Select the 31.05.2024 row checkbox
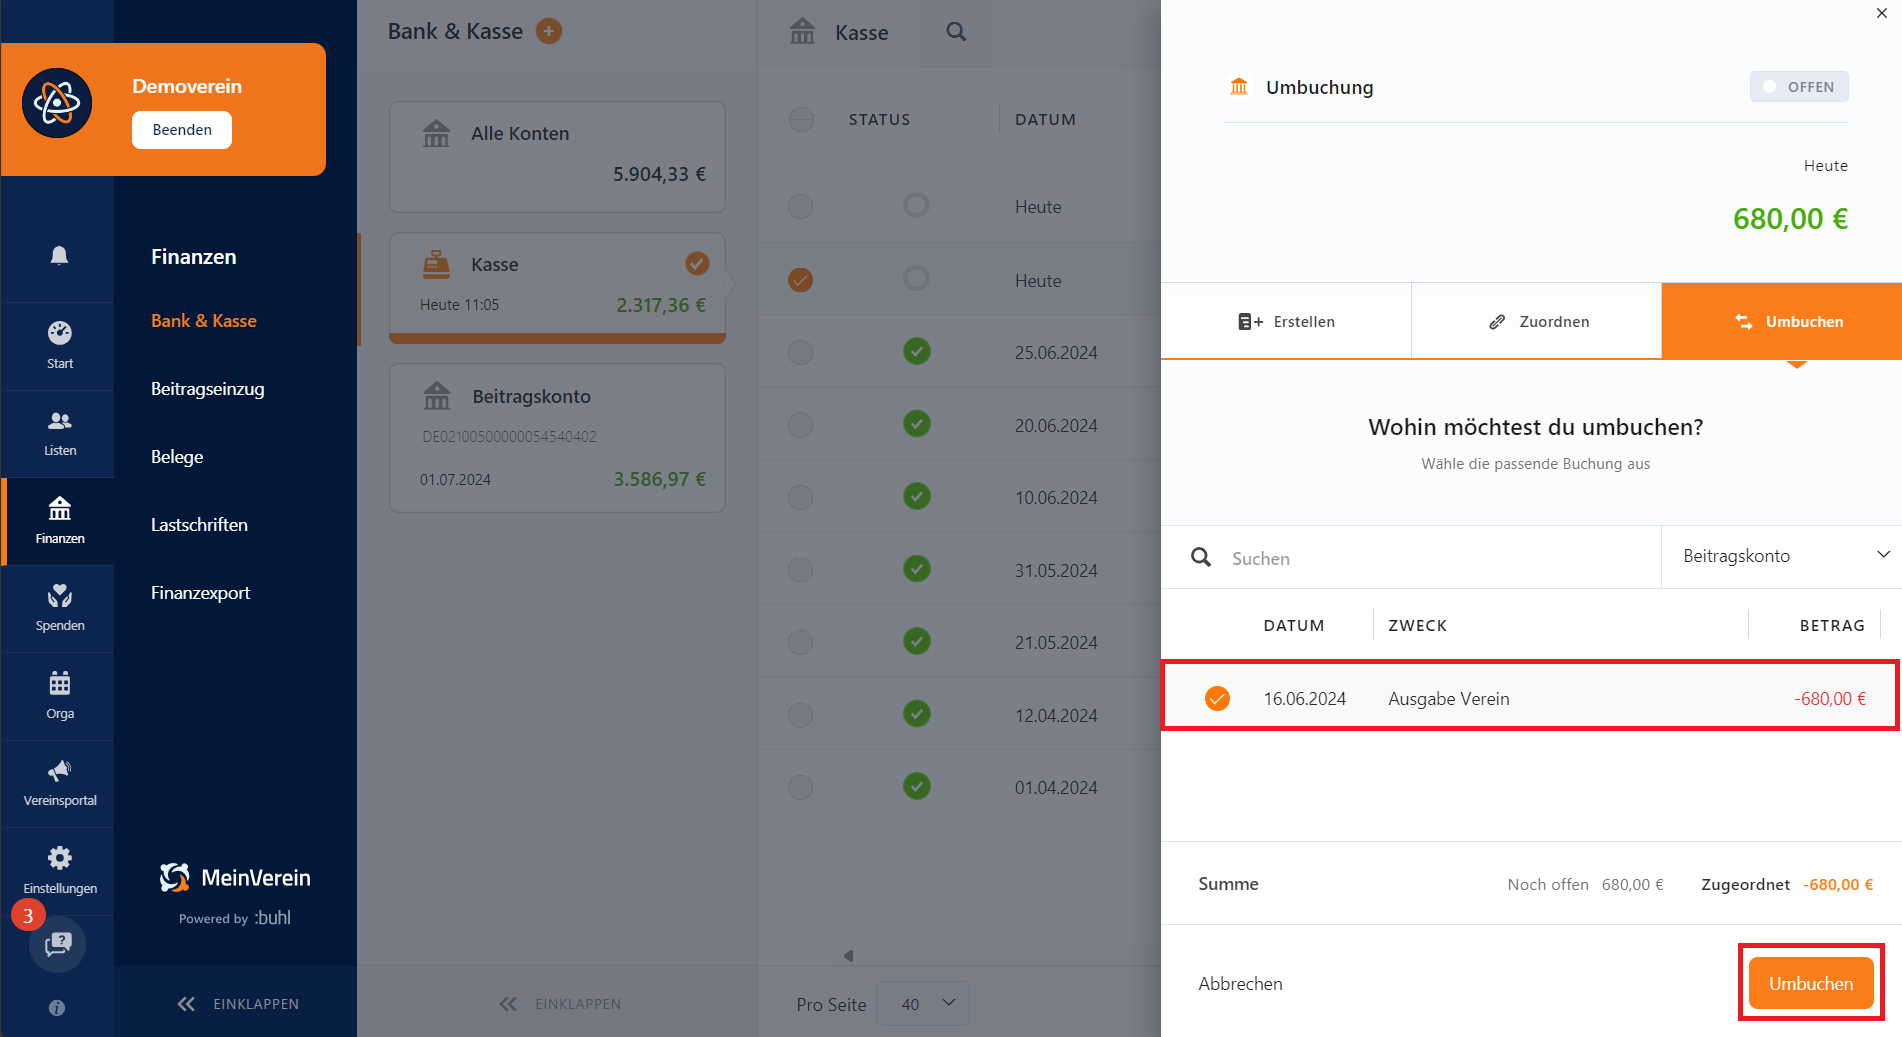 click(x=801, y=570)
